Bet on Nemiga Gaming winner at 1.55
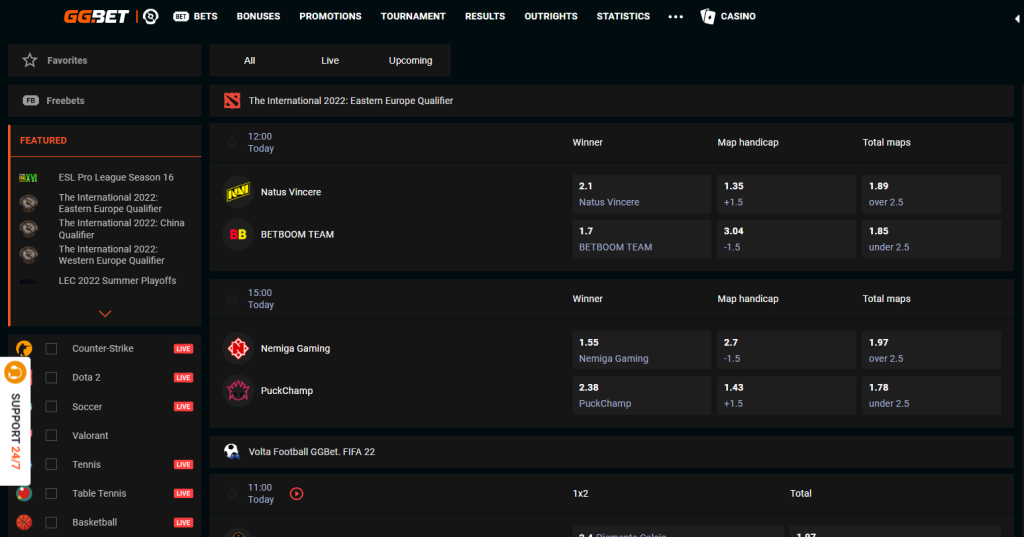Image resolution: width=1024 pixels, height=537 pixels. coord(641,350)
